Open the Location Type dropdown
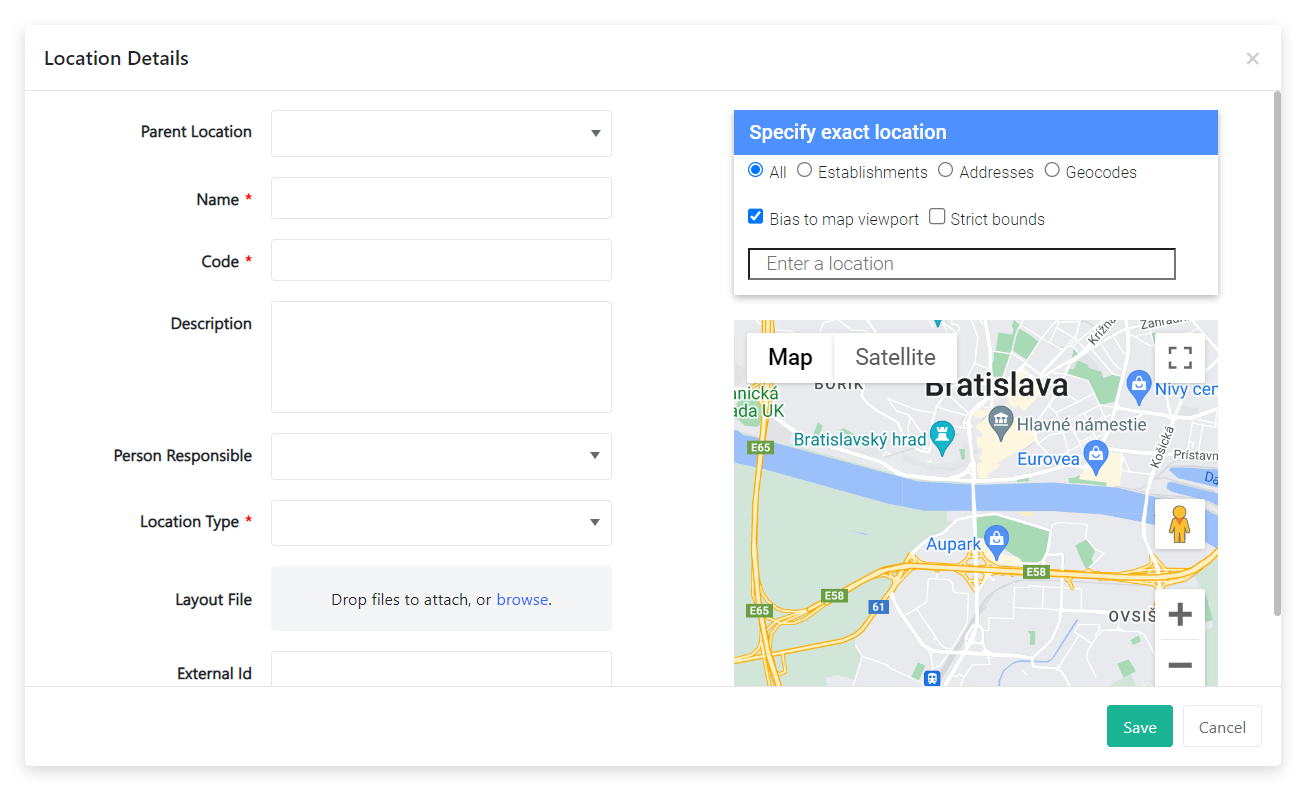 pyautogui.click(x=441, y=523)
